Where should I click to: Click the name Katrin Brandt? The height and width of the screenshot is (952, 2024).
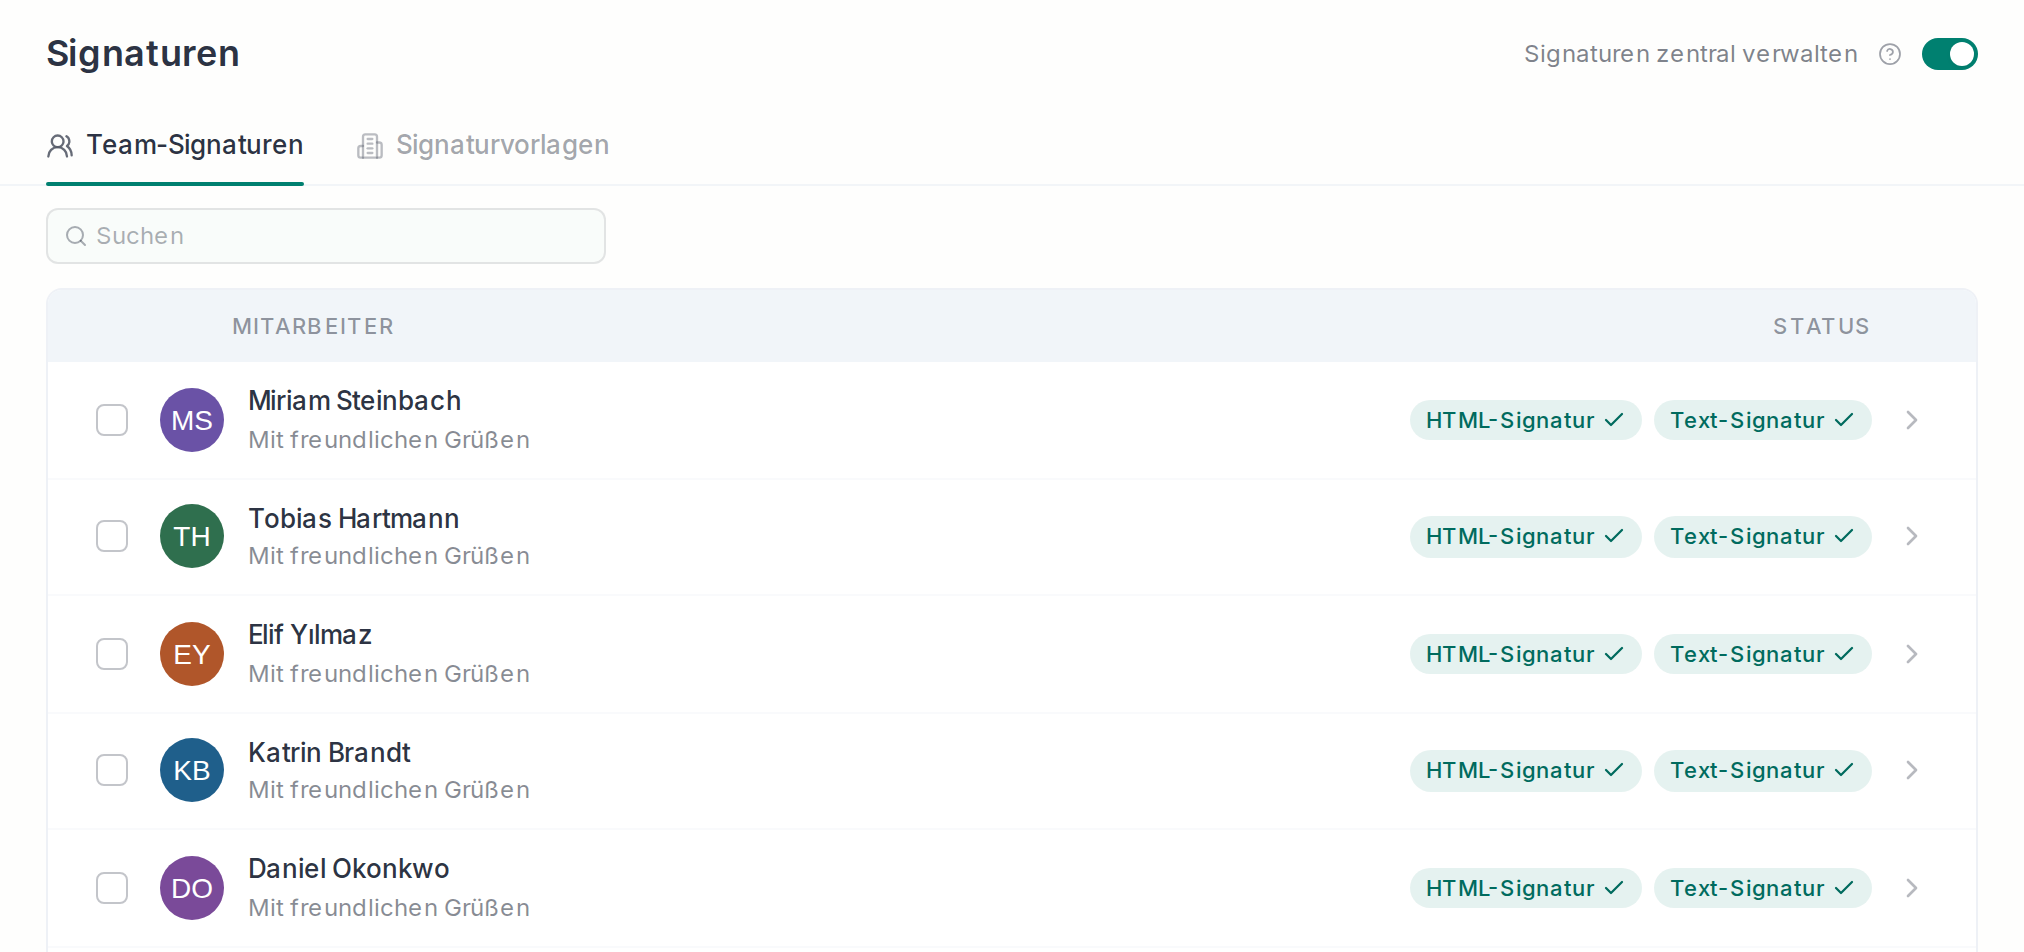pos(329,752)
